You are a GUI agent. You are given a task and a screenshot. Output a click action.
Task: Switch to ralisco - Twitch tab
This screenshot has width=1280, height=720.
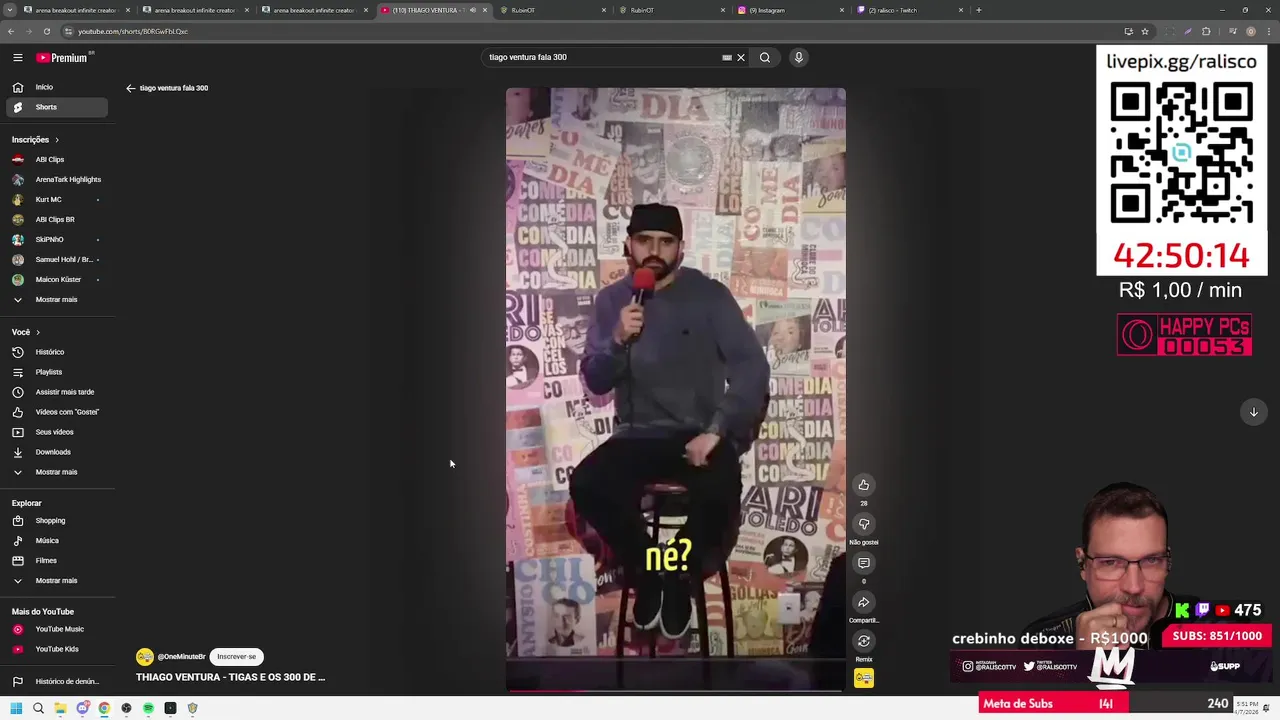(910, 10)
